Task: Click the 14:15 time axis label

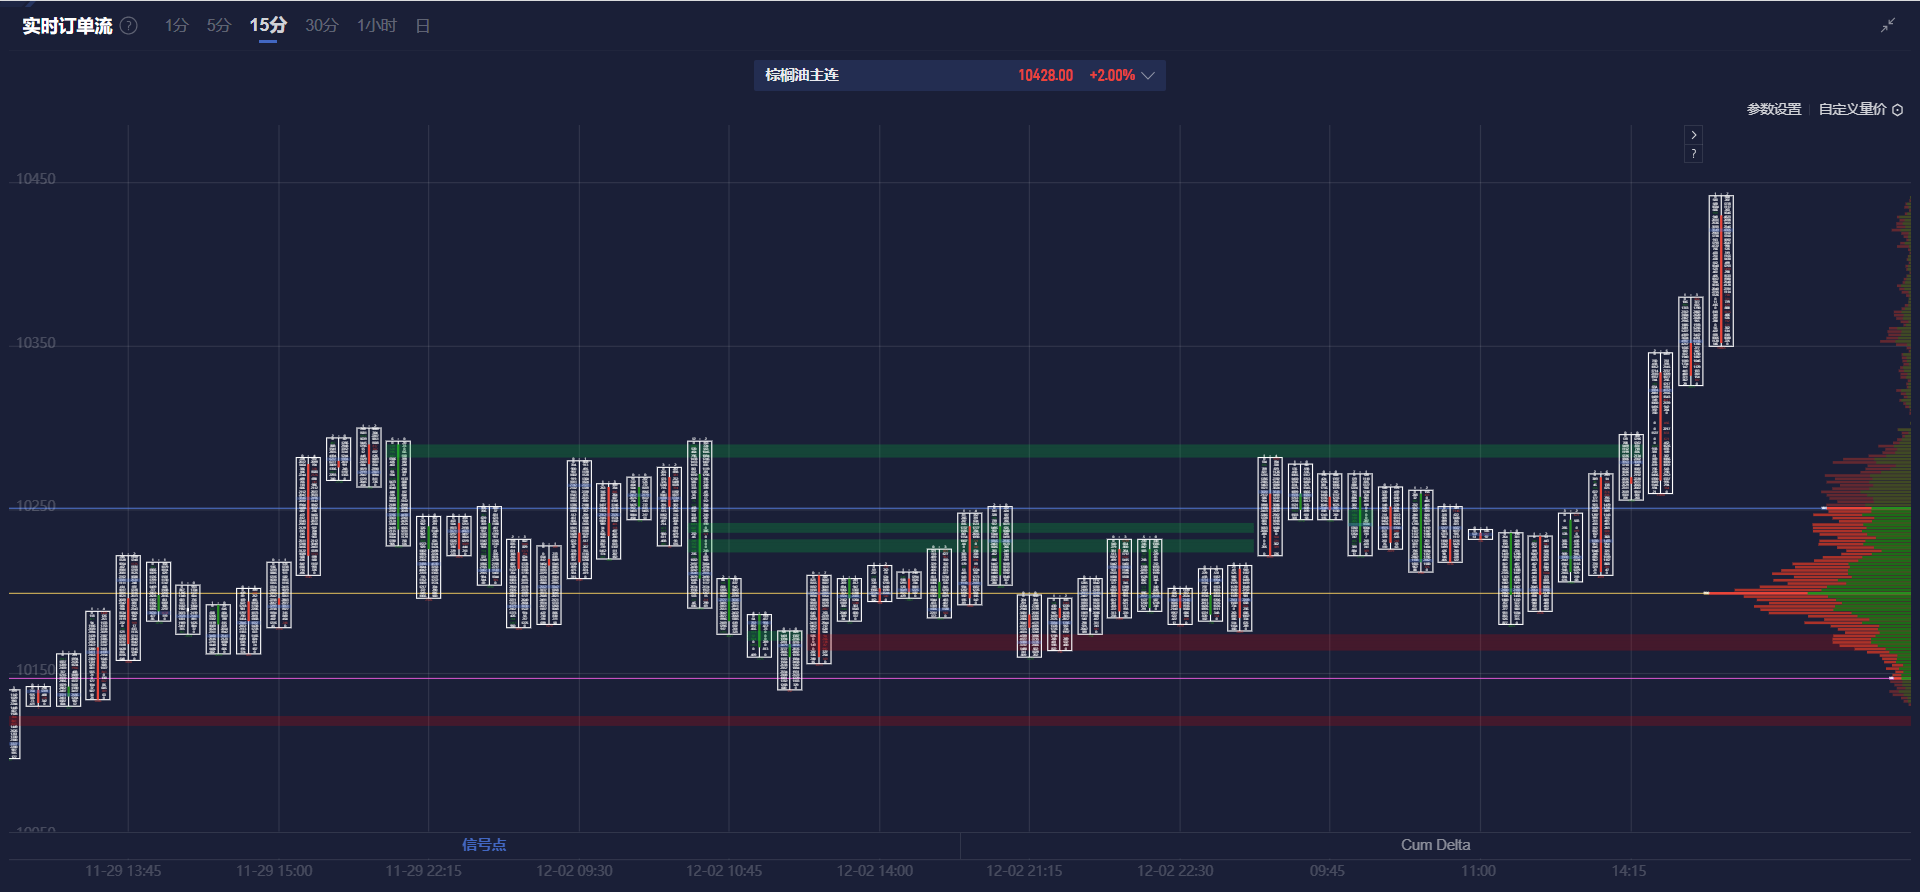Action: (x=1629, y=871)
